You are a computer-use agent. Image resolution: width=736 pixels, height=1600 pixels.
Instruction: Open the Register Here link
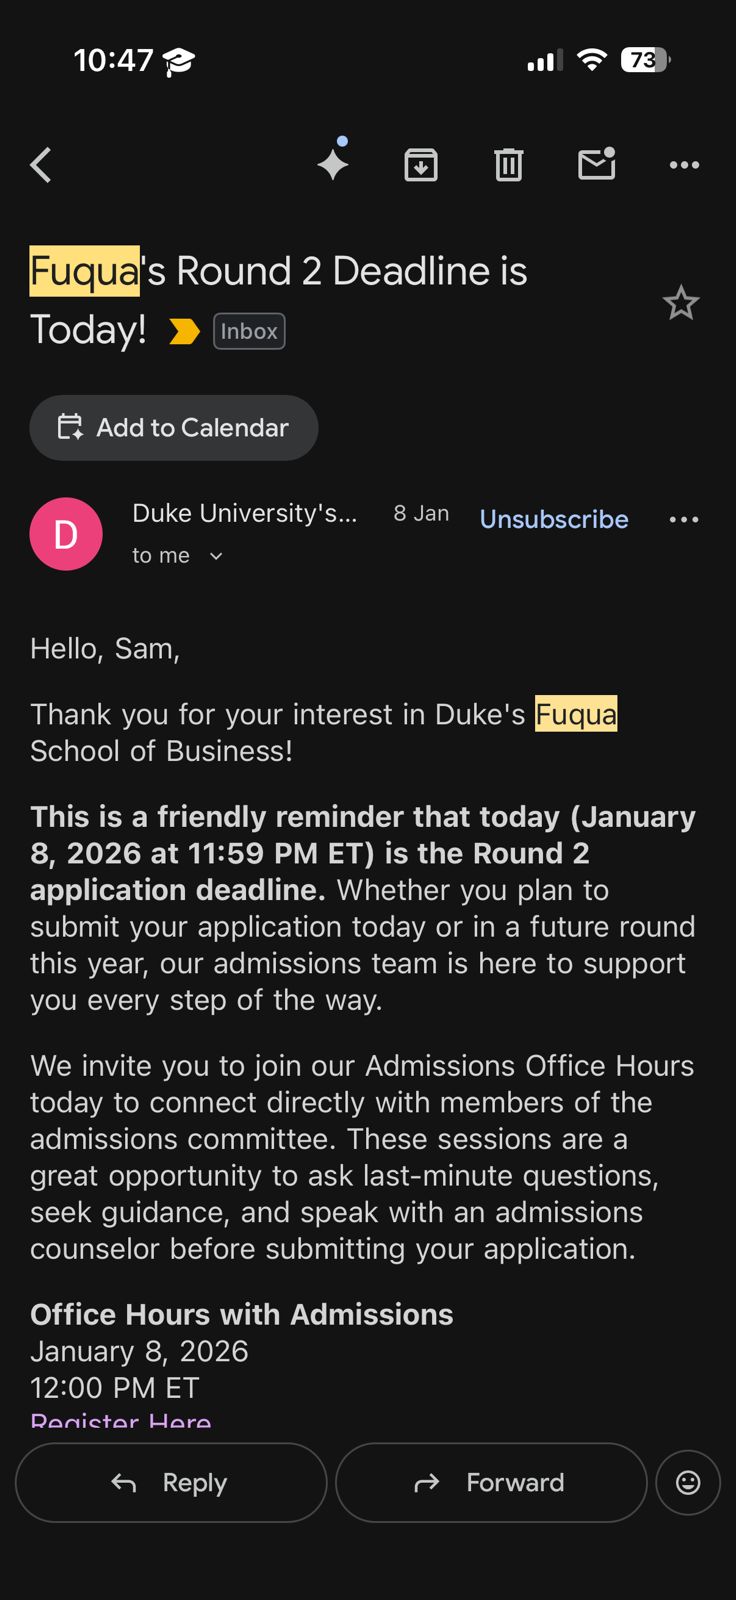click(x=121, y=1418)
